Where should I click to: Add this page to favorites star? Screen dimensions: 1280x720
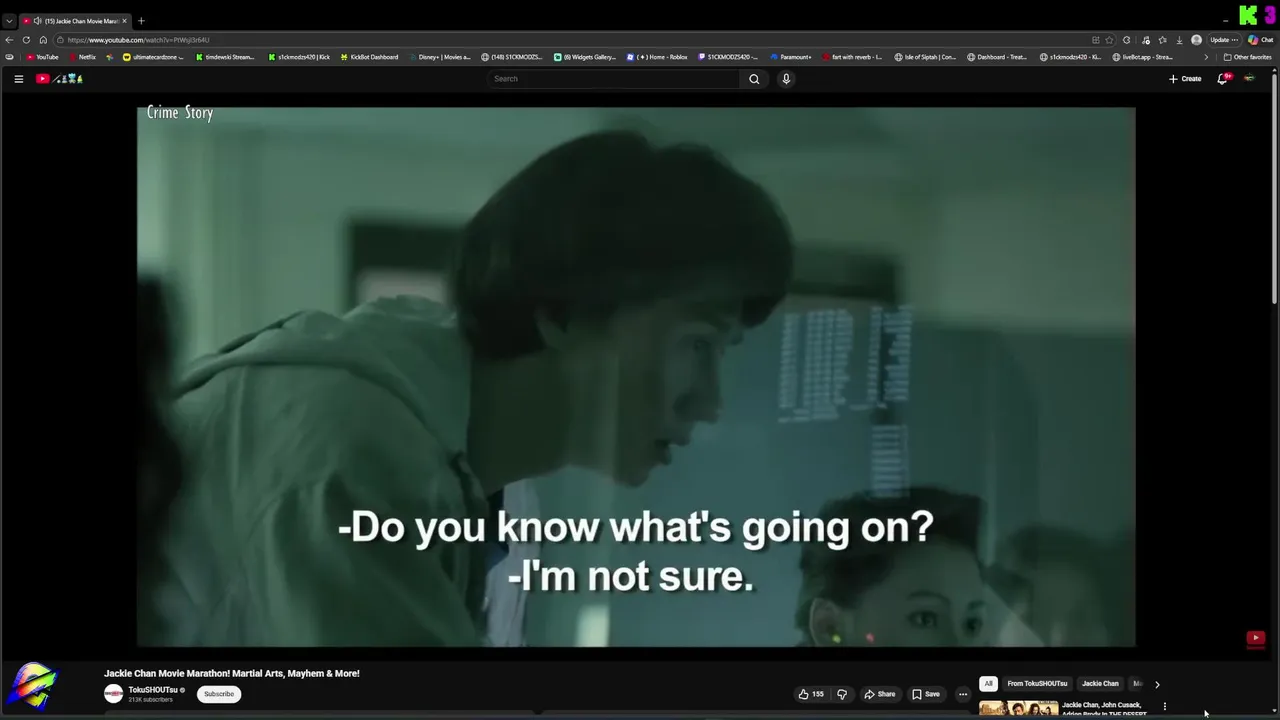pos(1109,40)
